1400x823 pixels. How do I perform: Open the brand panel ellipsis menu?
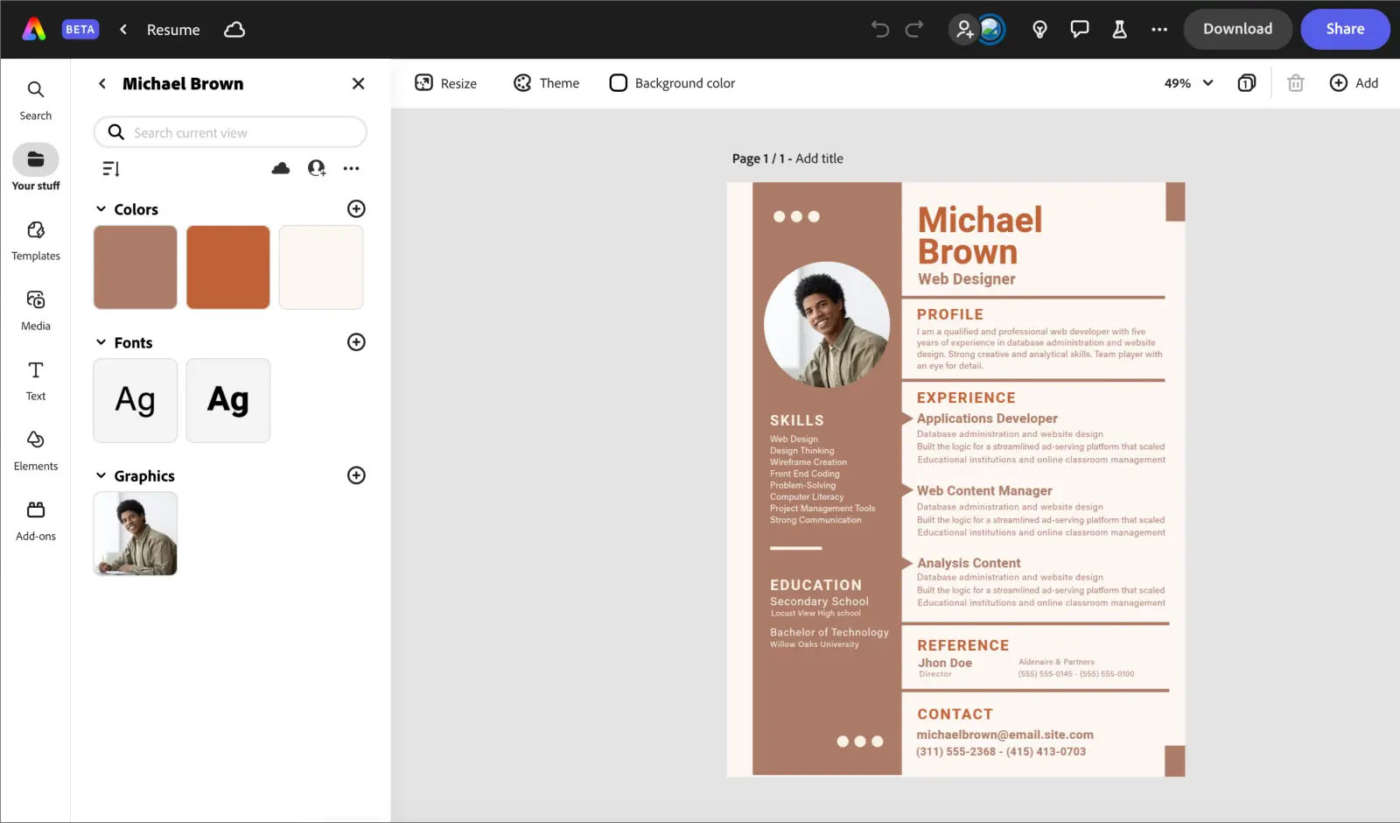[351, 168]
